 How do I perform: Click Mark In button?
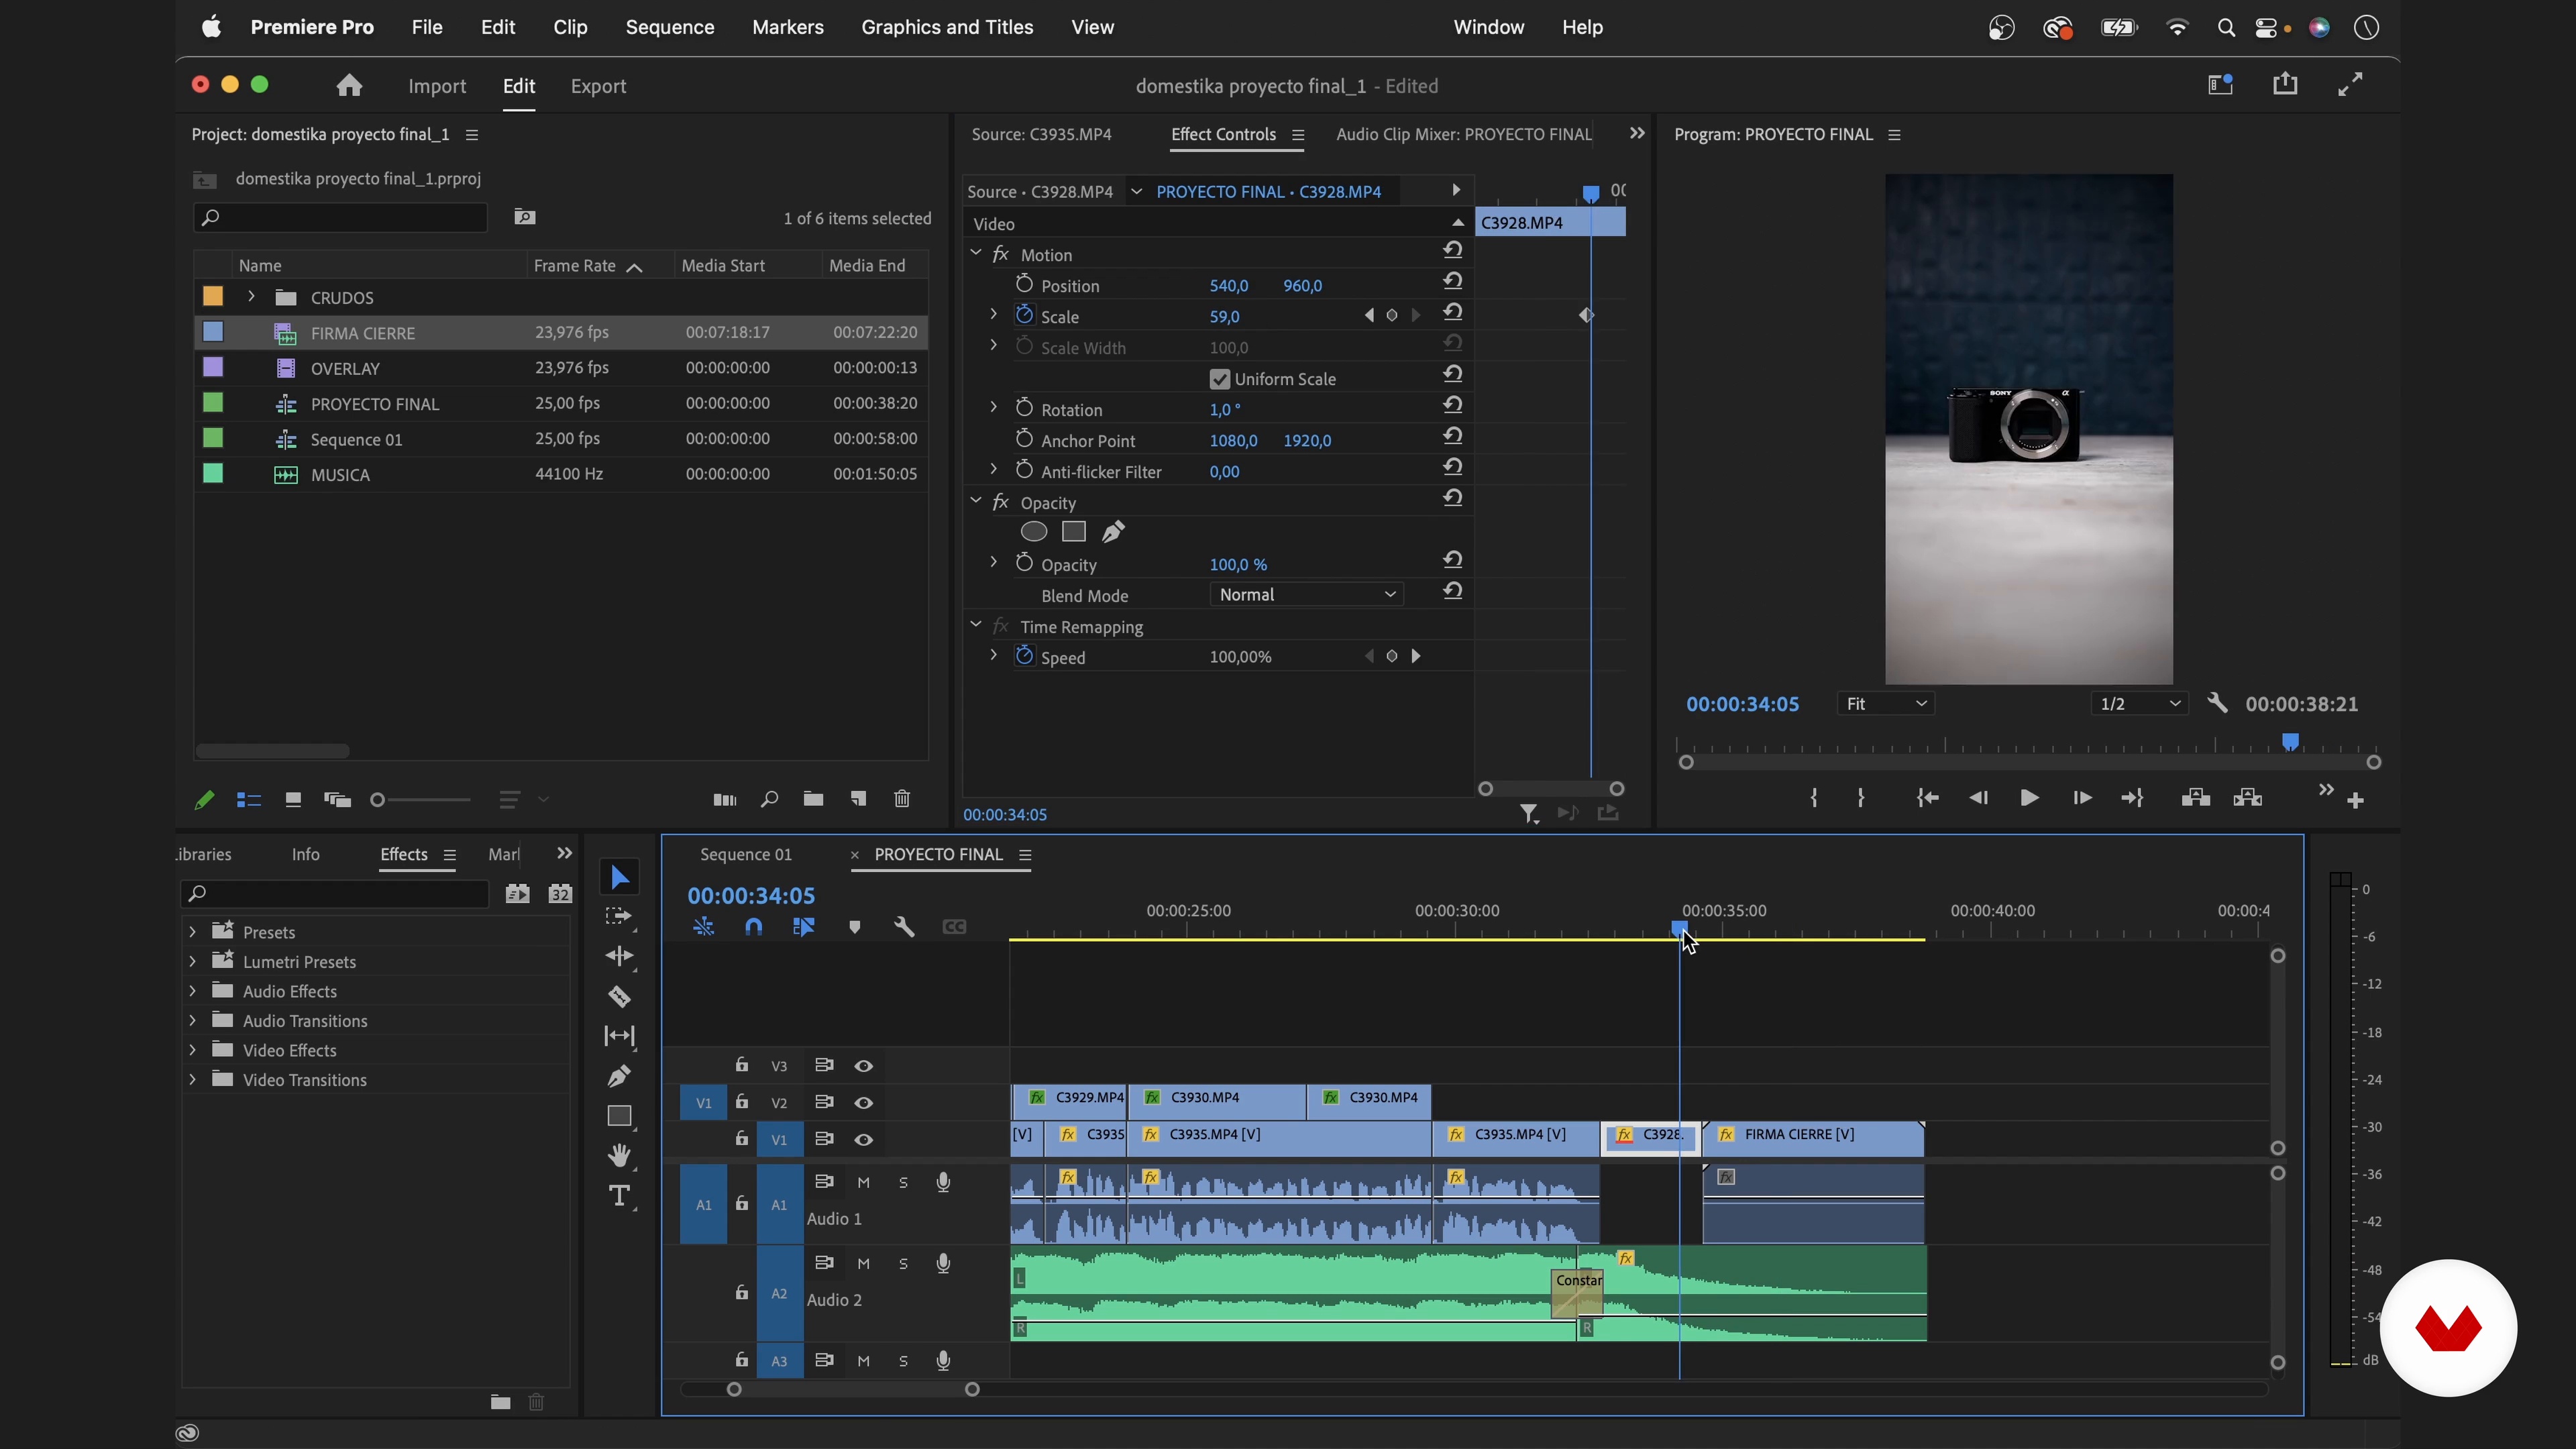pyautogui.click(x=1814, y=798)
